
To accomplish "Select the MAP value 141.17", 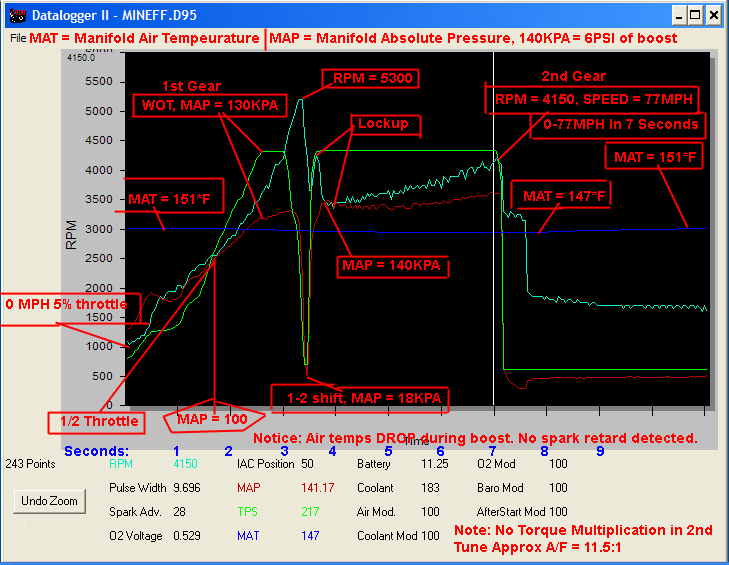I will click(x=318, y=488).
